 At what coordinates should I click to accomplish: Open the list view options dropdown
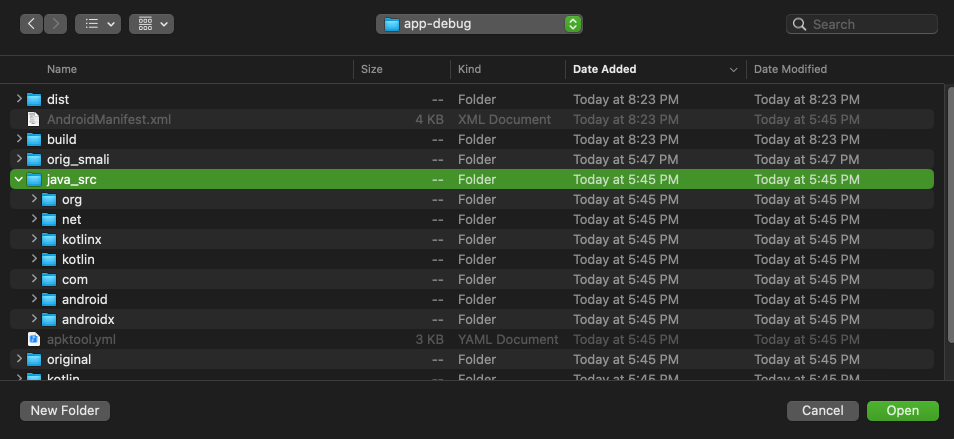98,24
